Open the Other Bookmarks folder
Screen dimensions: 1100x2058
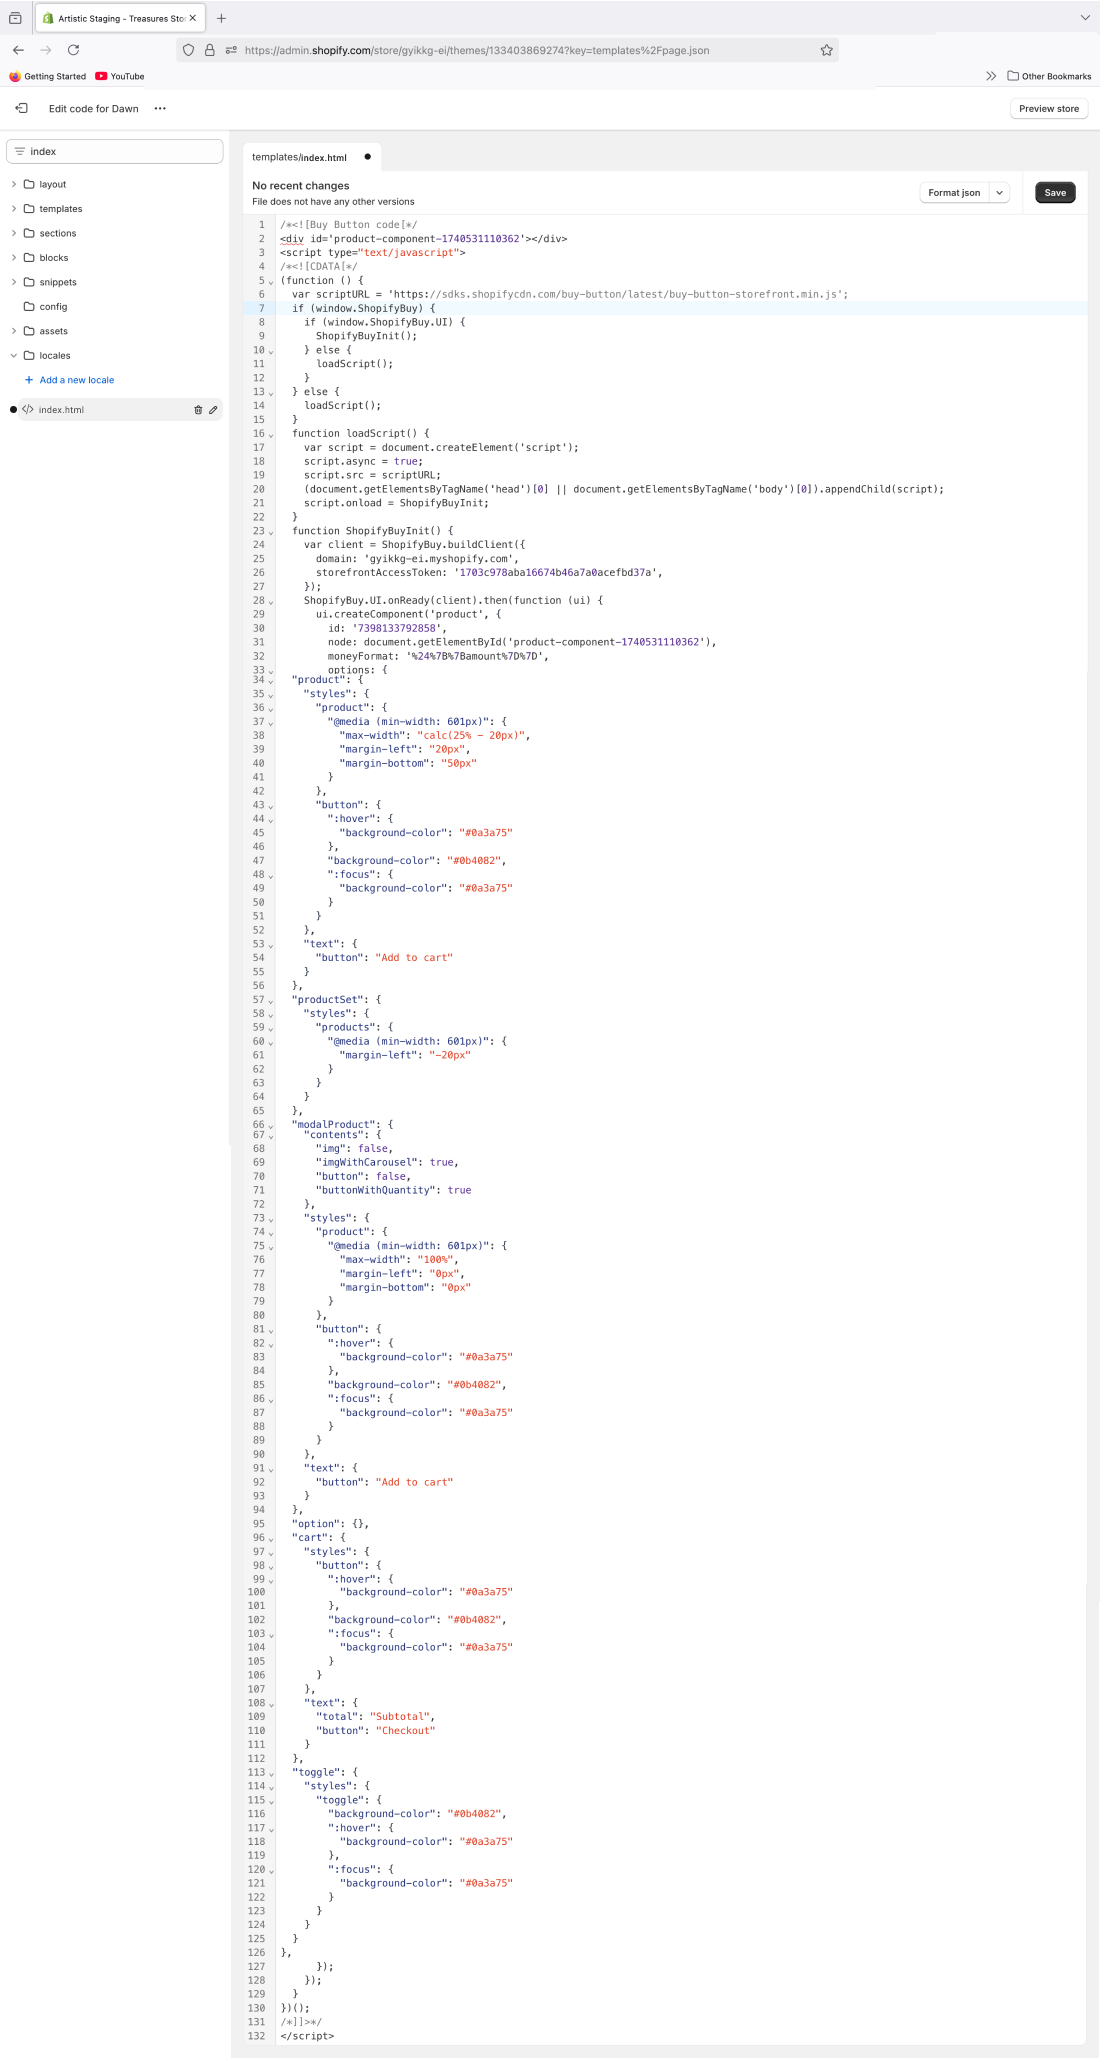tap(1049, 76)
